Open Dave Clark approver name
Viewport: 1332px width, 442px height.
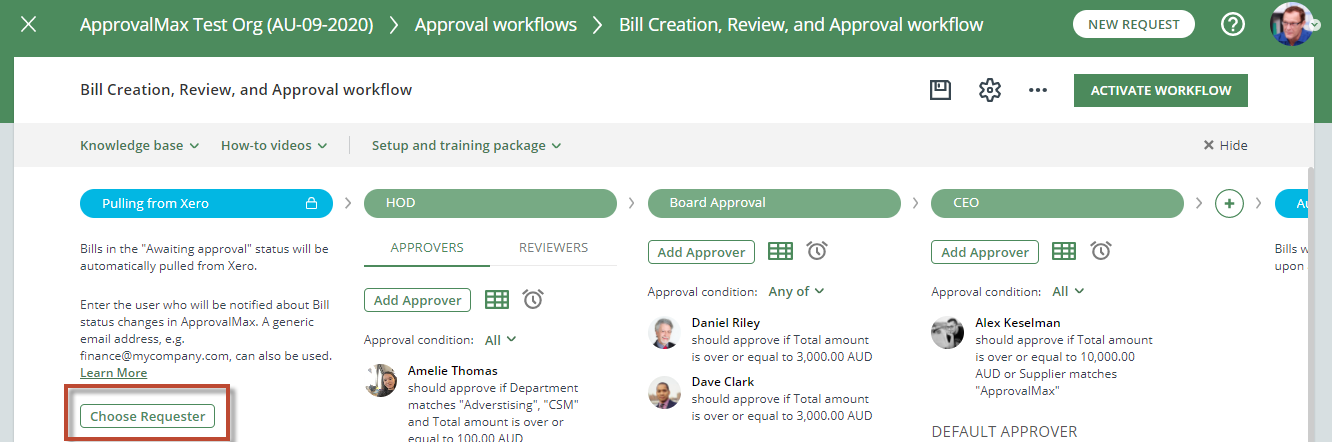[x=723, y=382]
